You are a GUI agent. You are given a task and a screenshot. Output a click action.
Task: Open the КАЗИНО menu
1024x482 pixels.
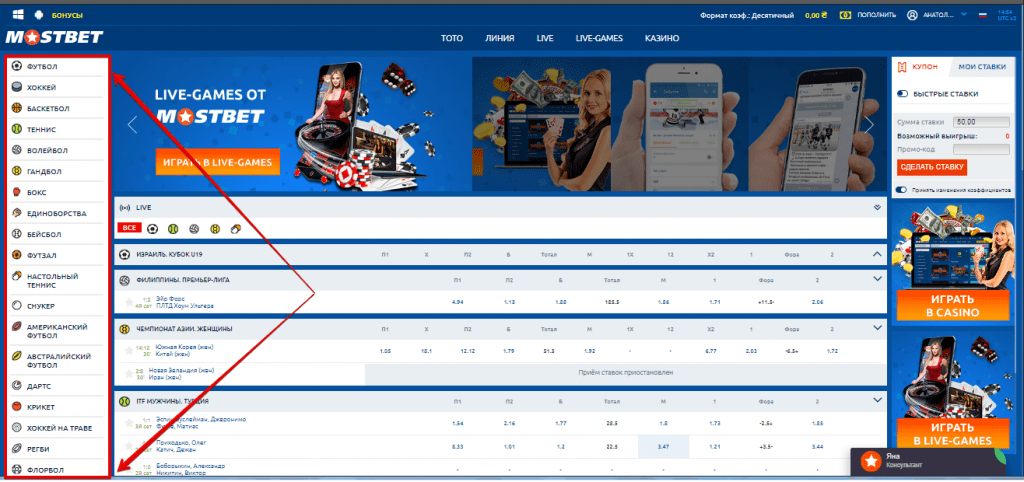tap(662, 39)
